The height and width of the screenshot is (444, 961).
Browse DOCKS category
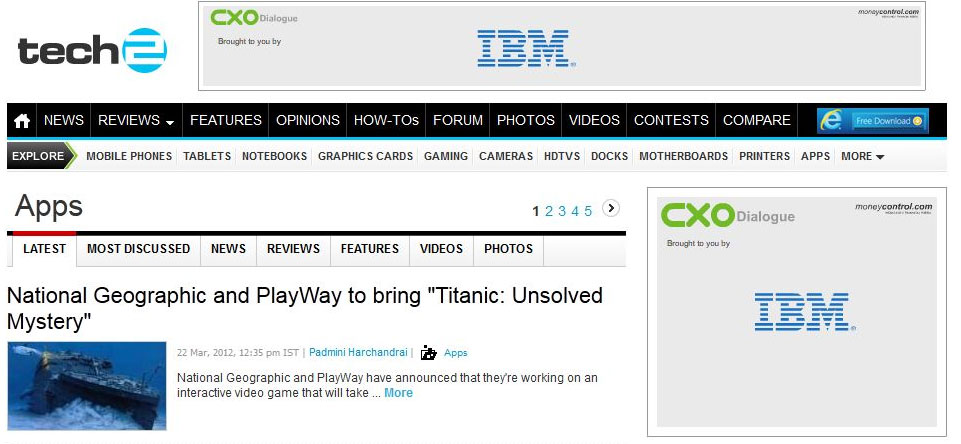609,156
